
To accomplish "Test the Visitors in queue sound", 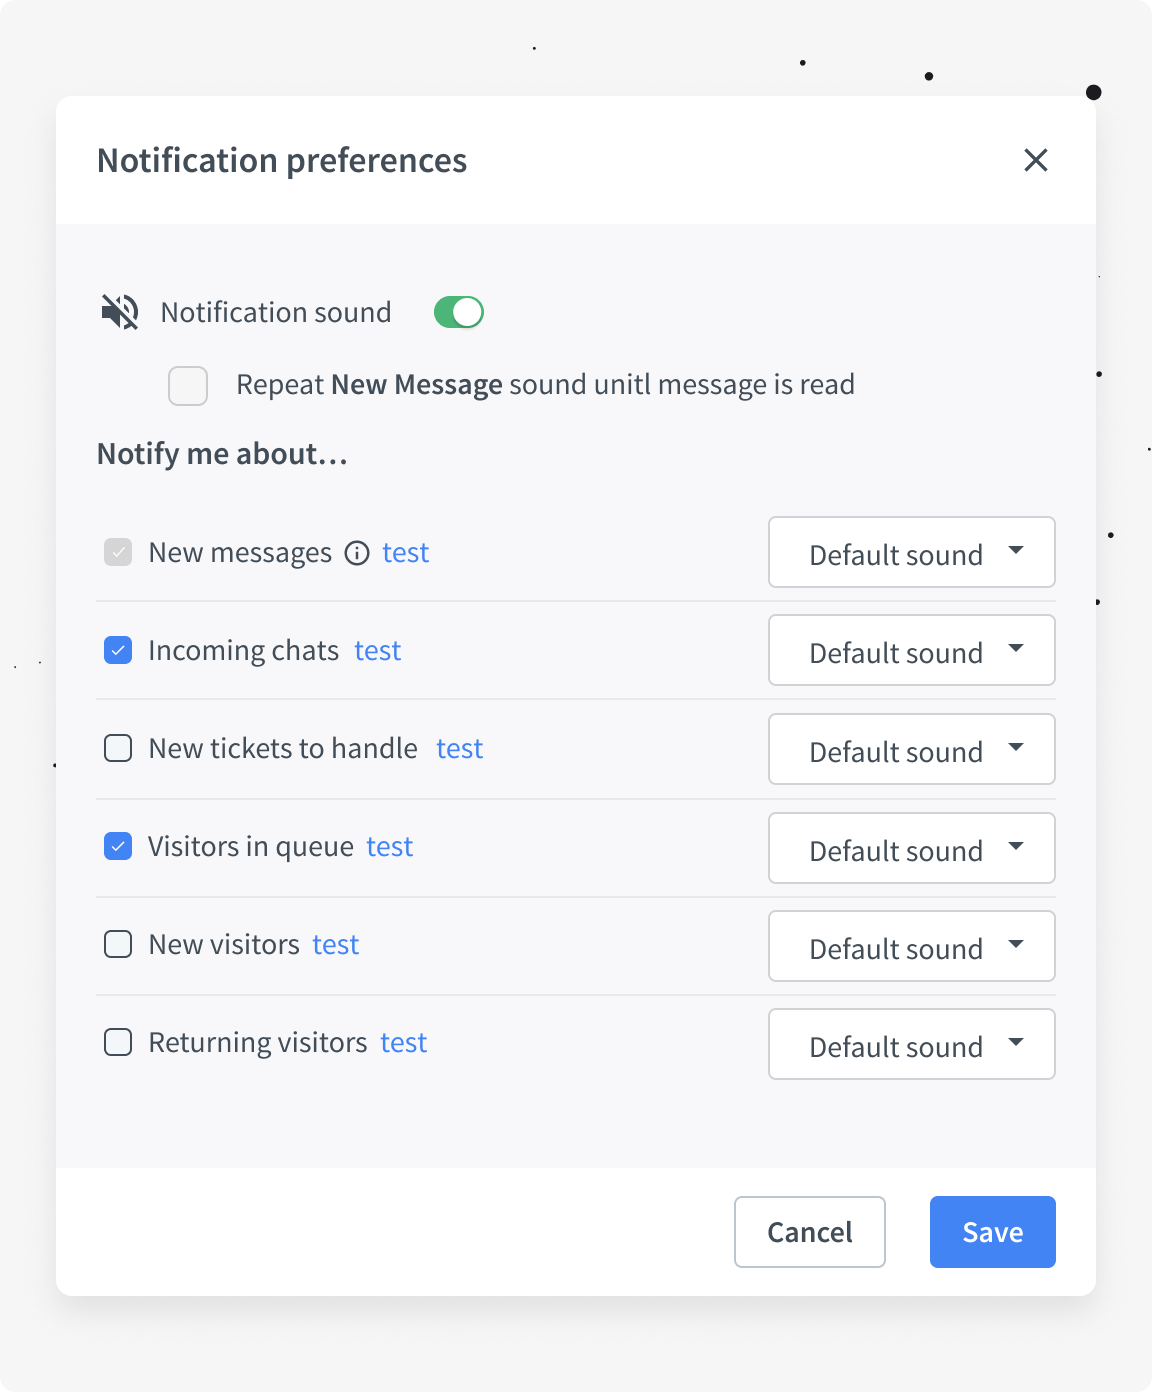I will click(389, 846).
